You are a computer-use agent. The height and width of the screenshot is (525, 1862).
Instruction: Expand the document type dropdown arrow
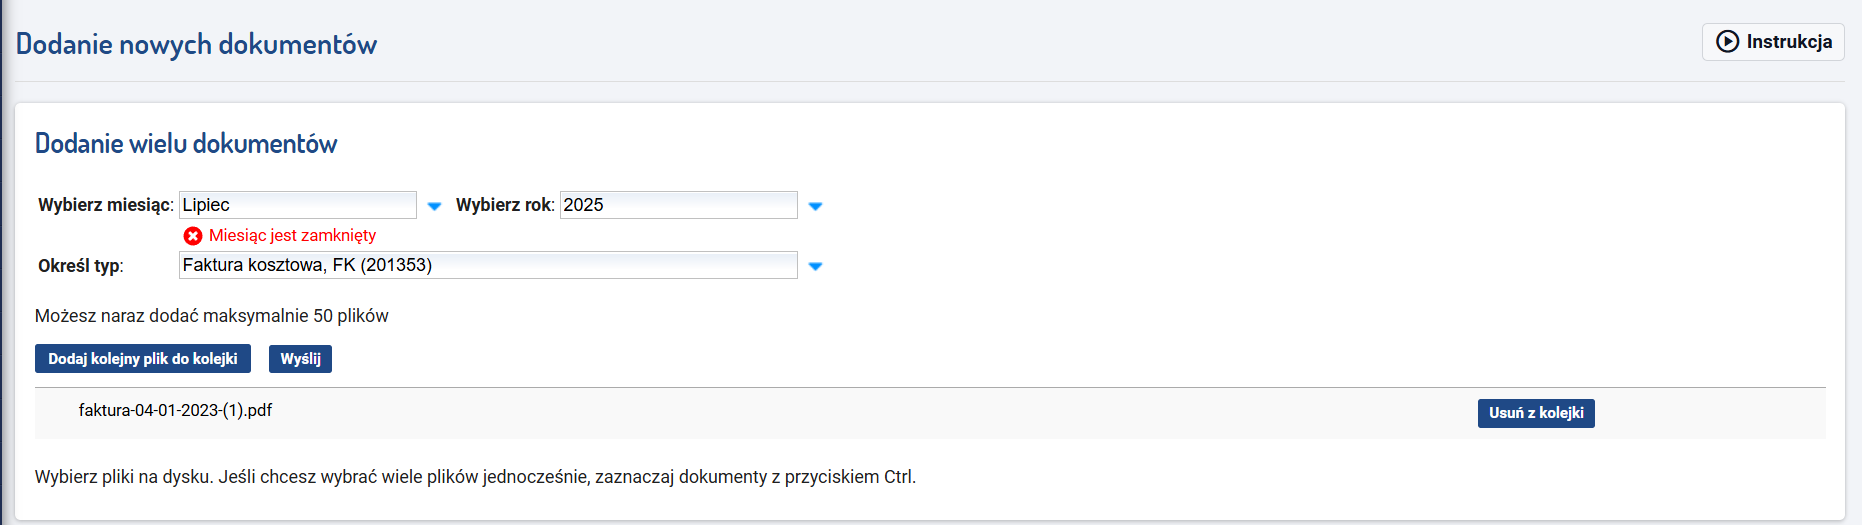(815, 266)
